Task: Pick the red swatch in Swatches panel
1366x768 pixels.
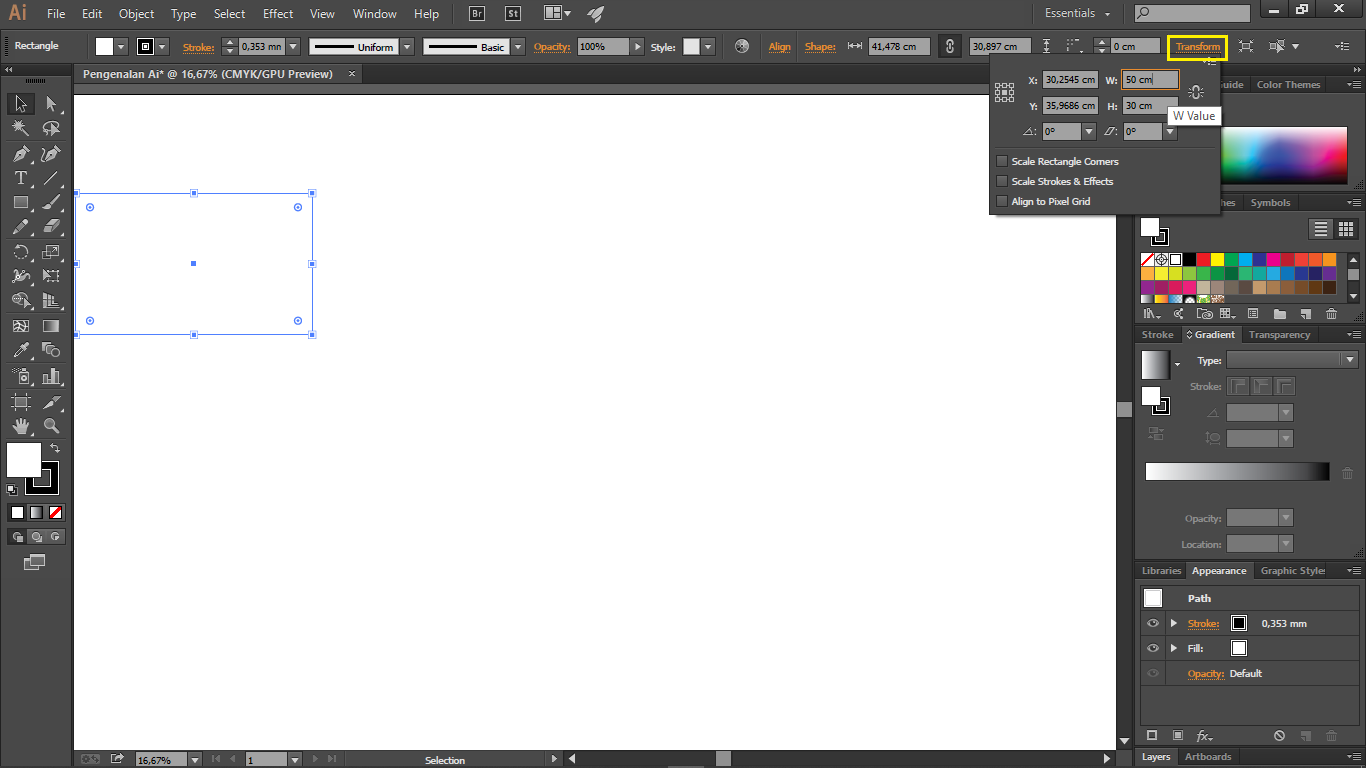Action: coord(1203,259)
